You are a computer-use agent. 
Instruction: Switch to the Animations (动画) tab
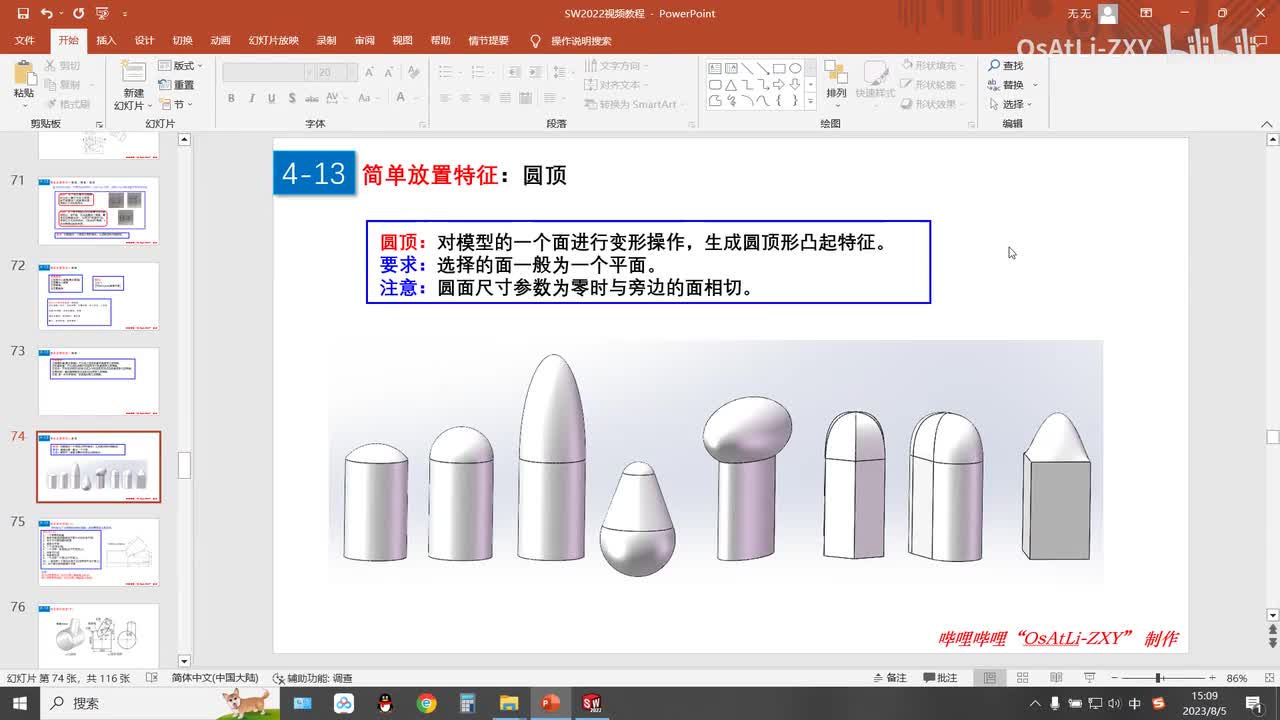(220, 41)
